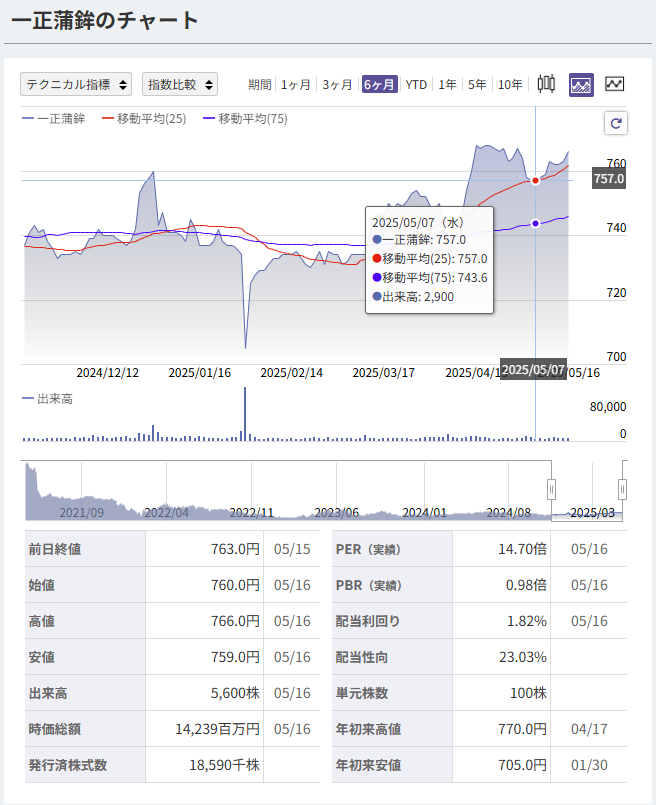The height and width of the screenshot is (805, 656).
Task: Toggle the 出来高 volume legend
Action: [47, 399]
